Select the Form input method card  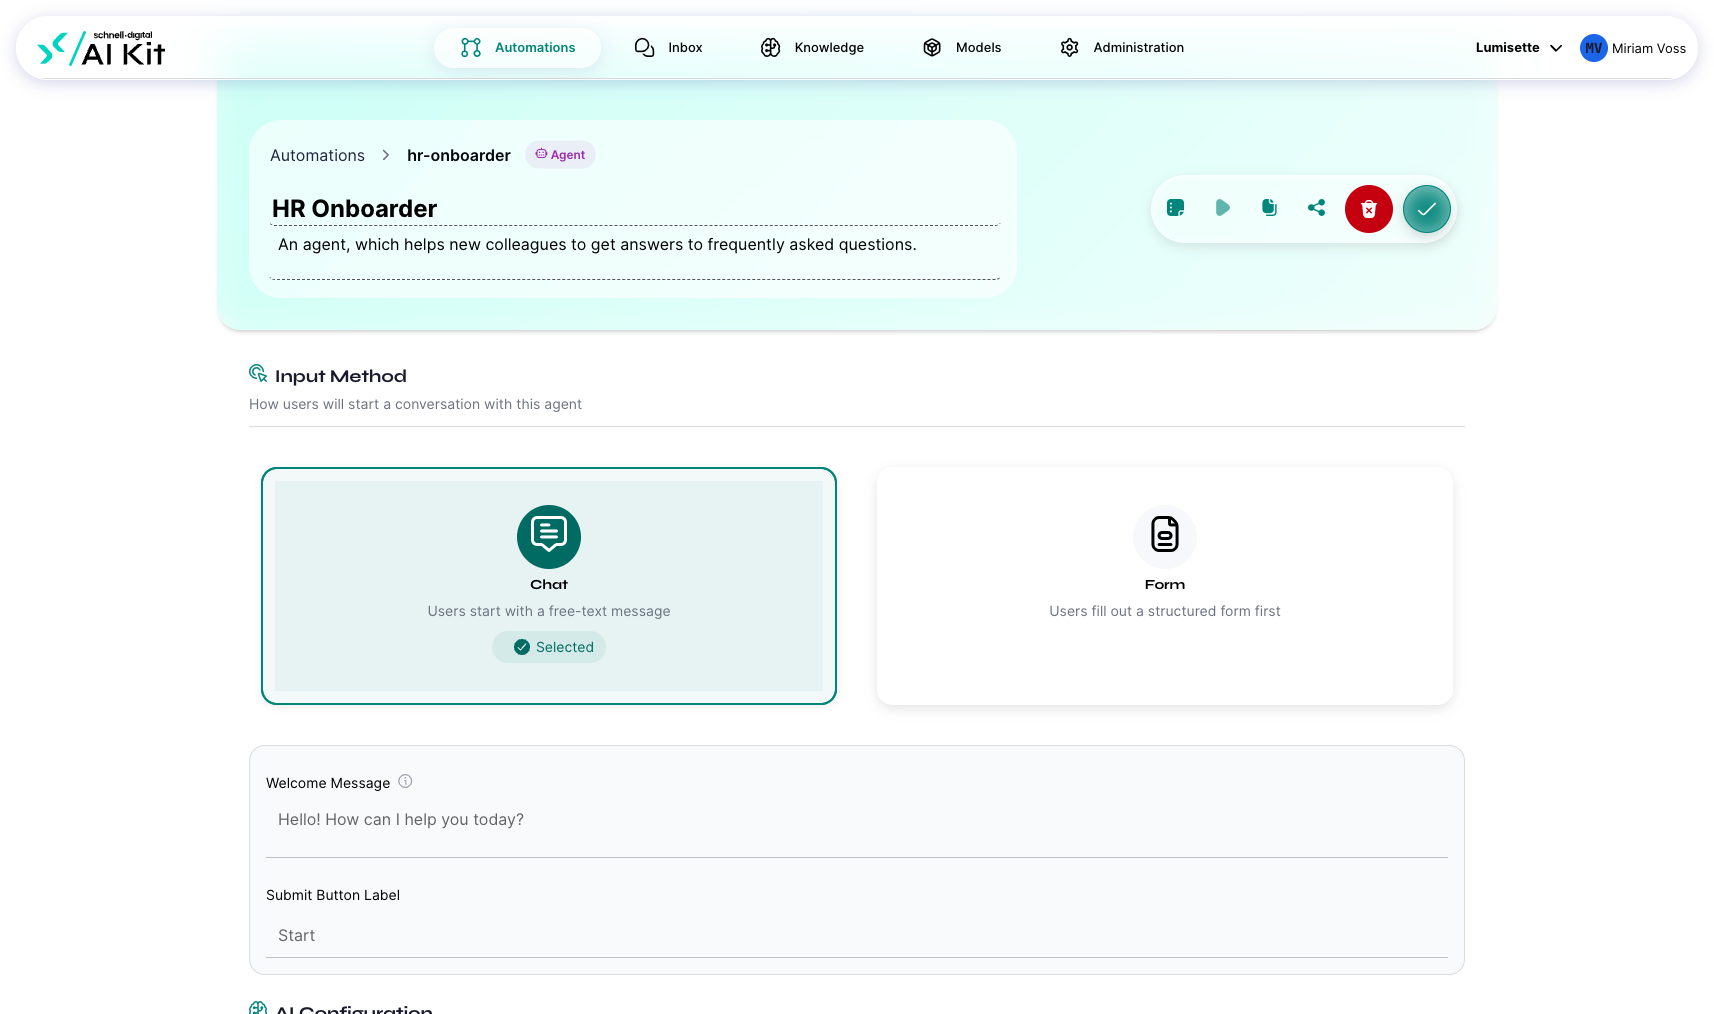[1165, 586]
